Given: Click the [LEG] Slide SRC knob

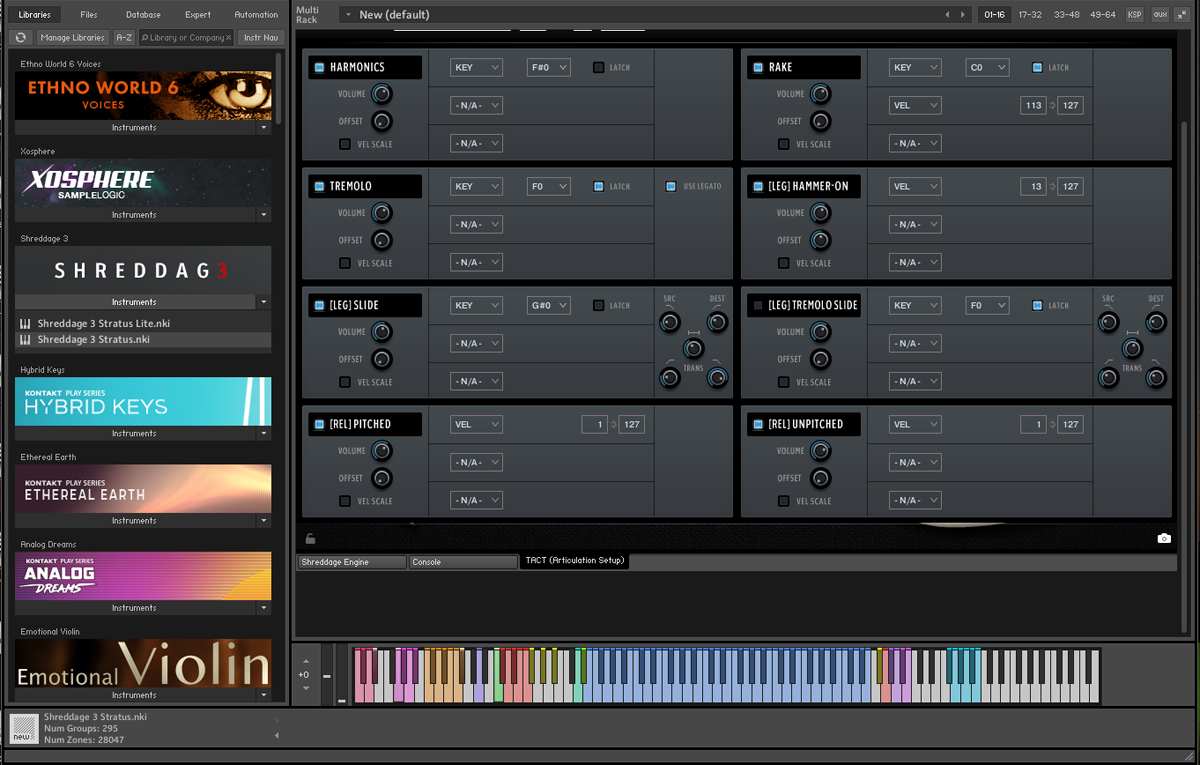Looking at the screenshot, I should point(669,322).
